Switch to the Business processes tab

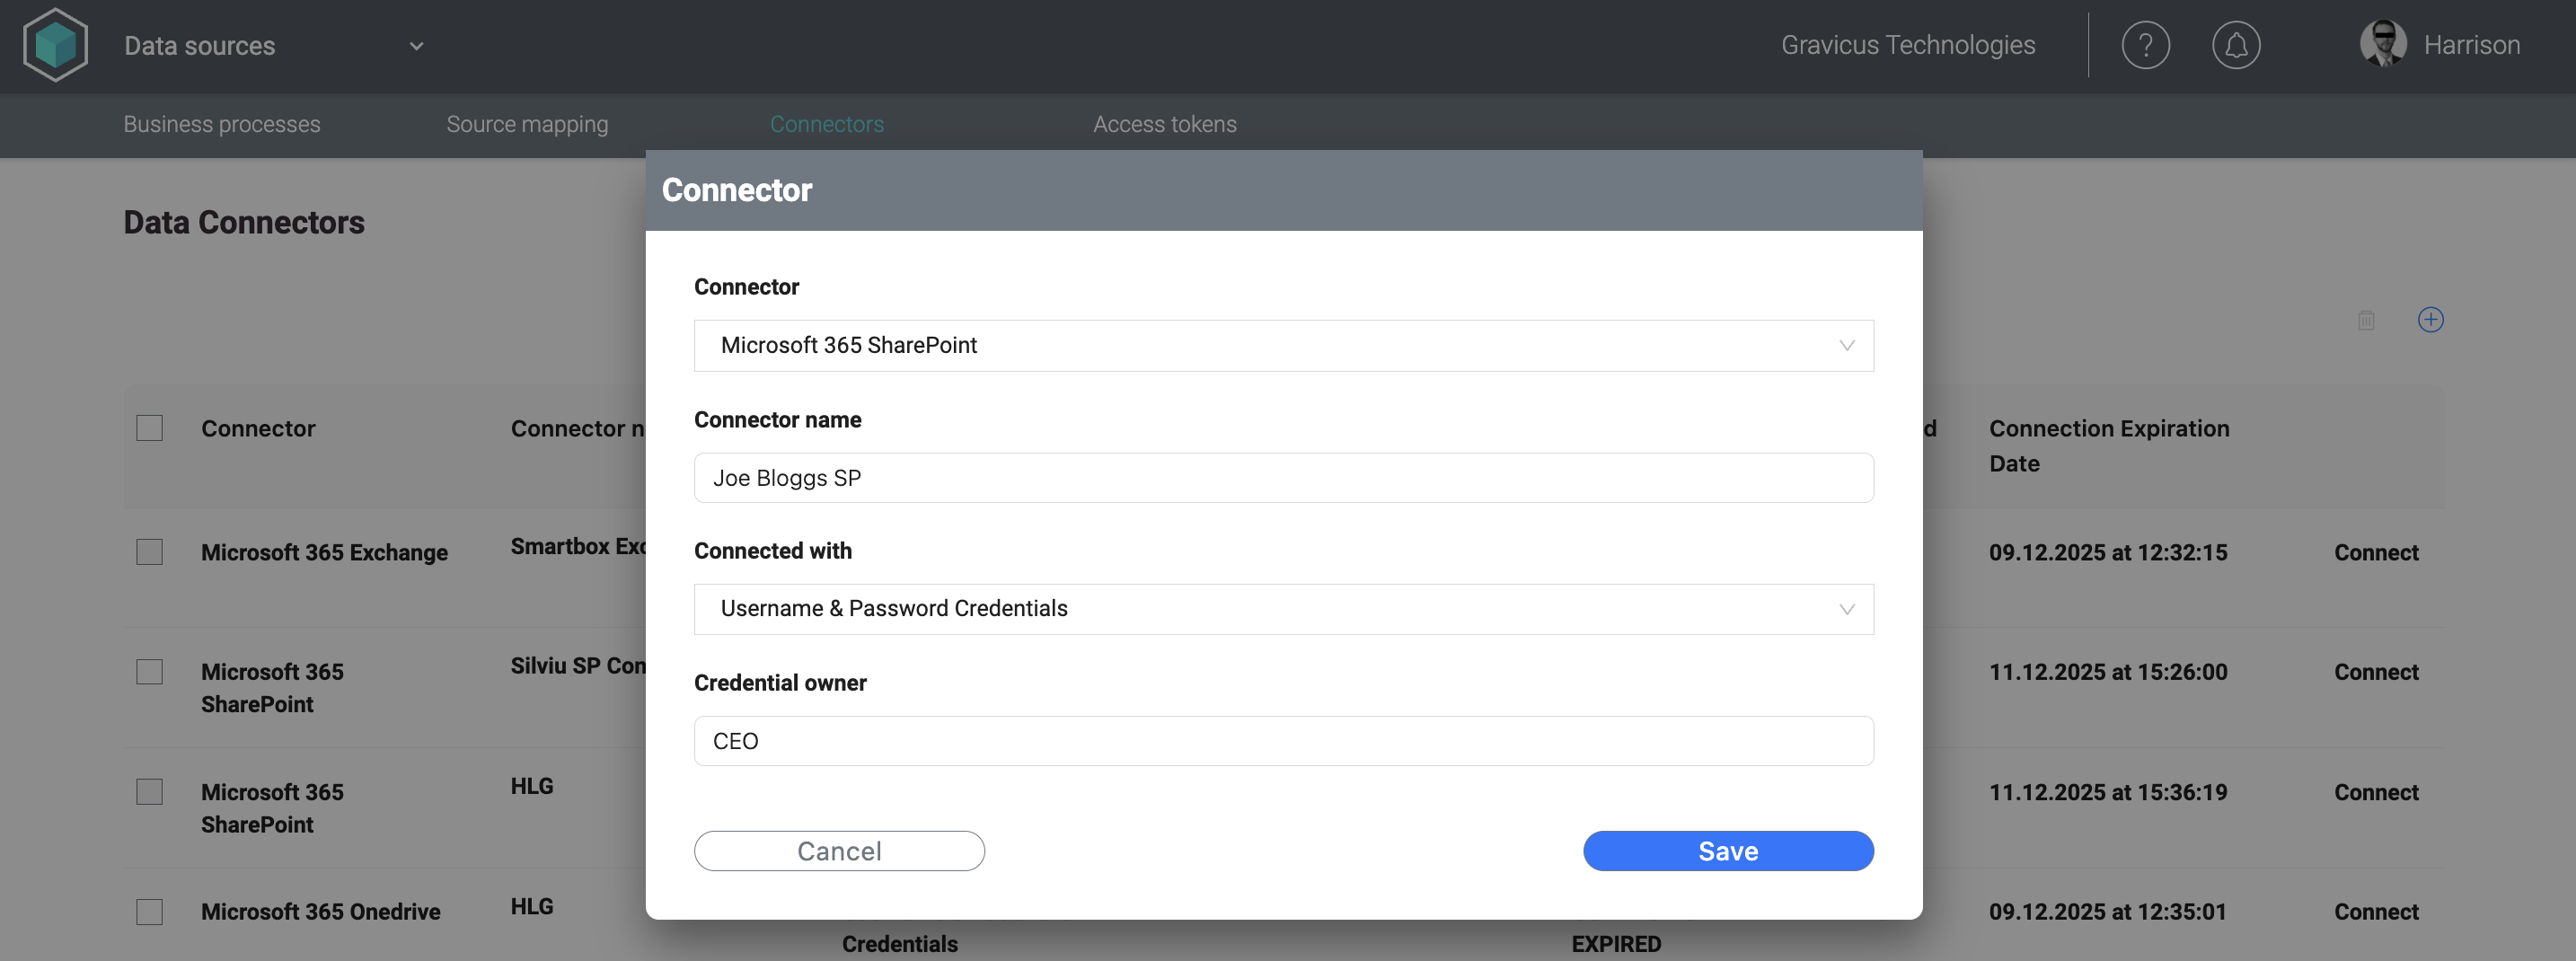[222, 124]
